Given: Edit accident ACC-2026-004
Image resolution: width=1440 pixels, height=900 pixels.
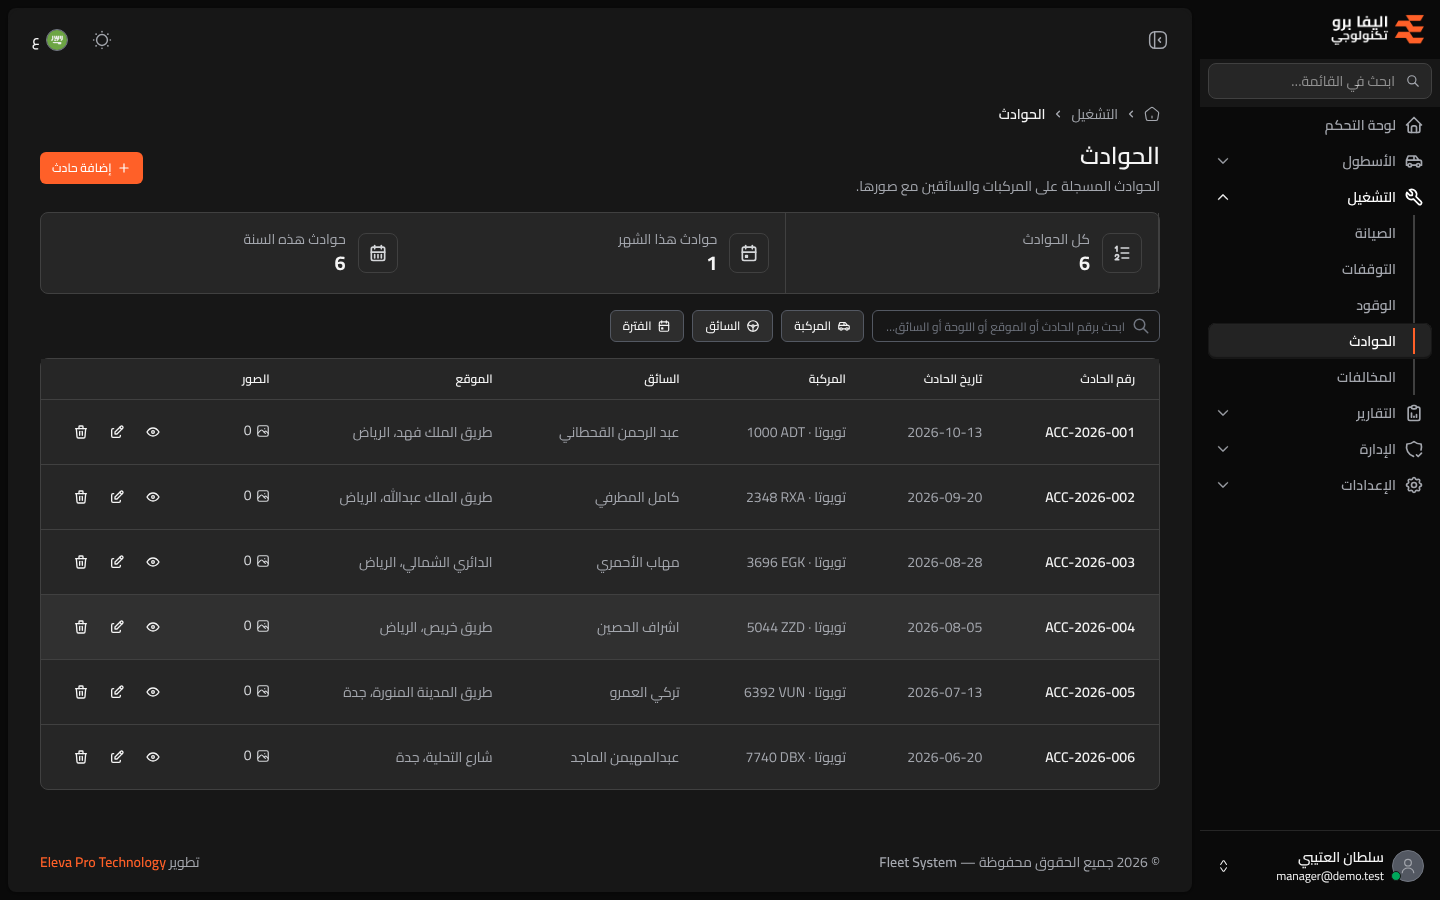Looking at the screenshot, I should click(x=117, y=627).
